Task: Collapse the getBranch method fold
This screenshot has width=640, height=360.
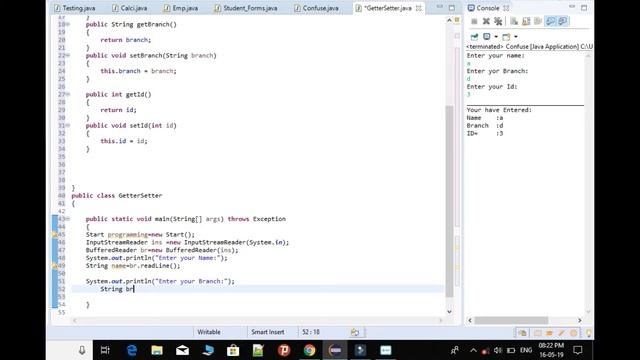Action: tap(68, 24)
